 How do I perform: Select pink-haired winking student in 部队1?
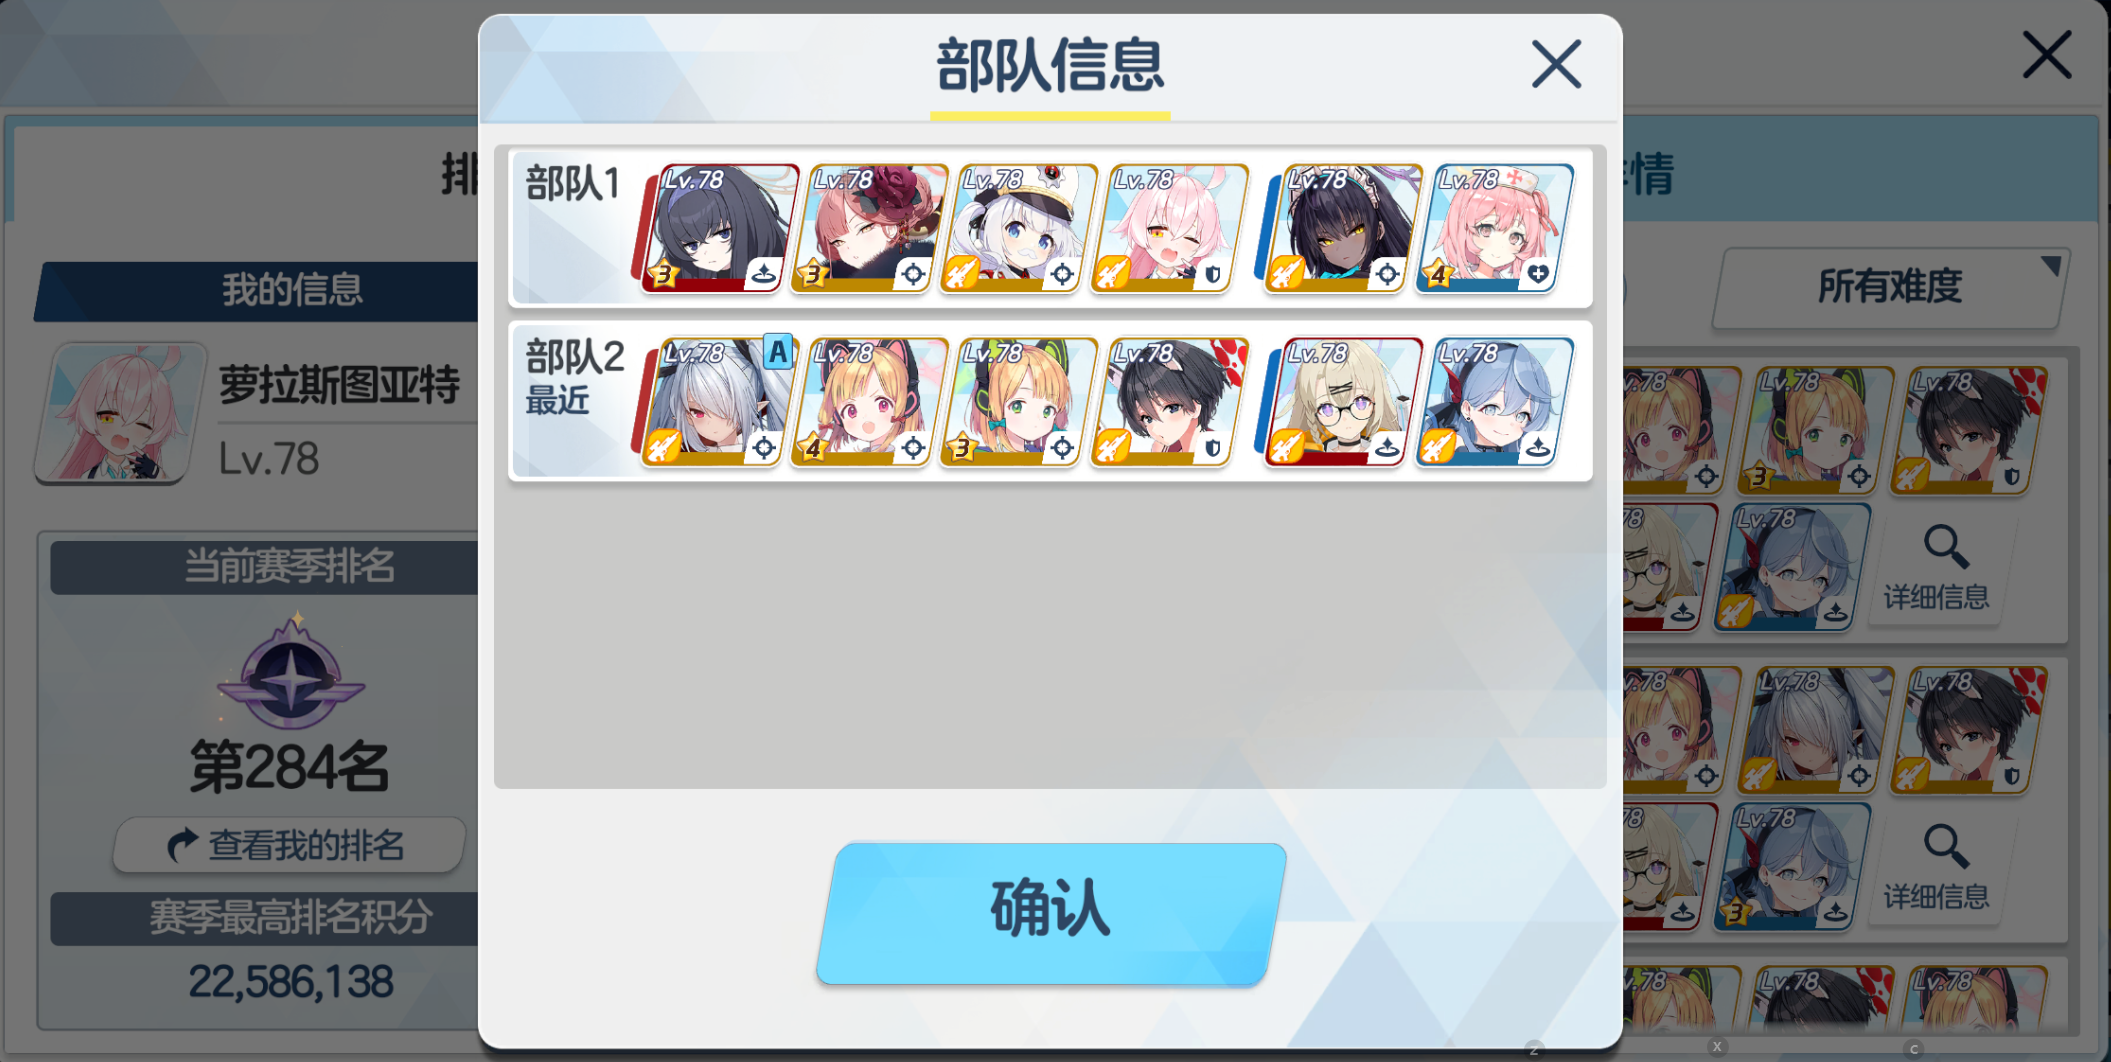tap(1167, 229)
